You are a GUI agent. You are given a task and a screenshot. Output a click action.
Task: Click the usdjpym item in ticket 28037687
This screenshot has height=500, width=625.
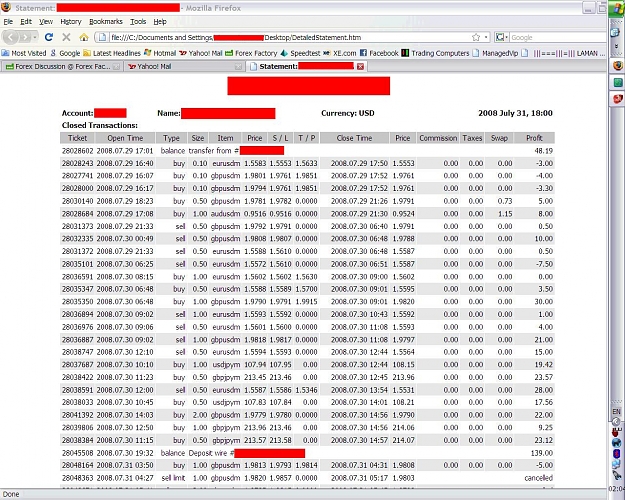pos(226,364)
